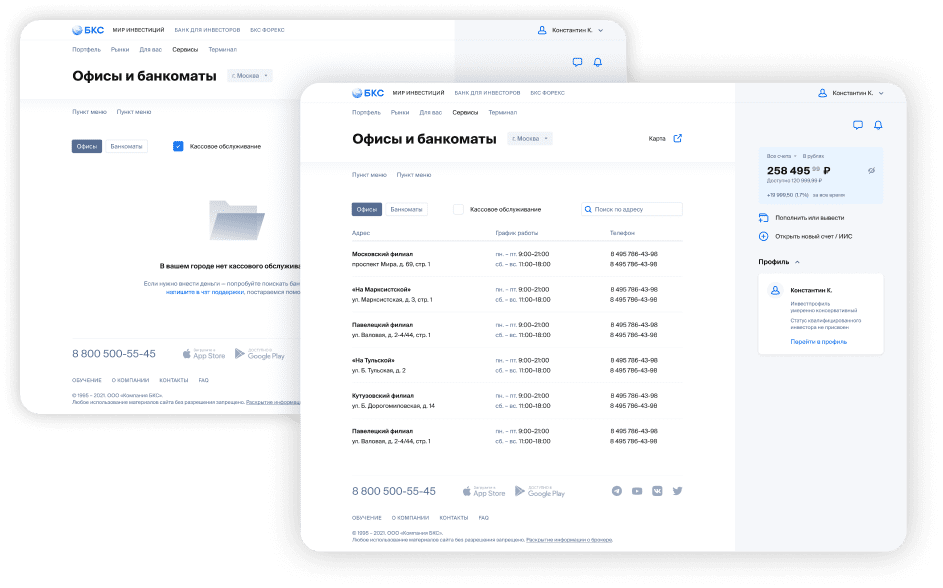Image resolution: width=943 pixels, height=588 pixels.
Task: Switch to Банкоматы toggle in front window
Action: click(406, 209)
